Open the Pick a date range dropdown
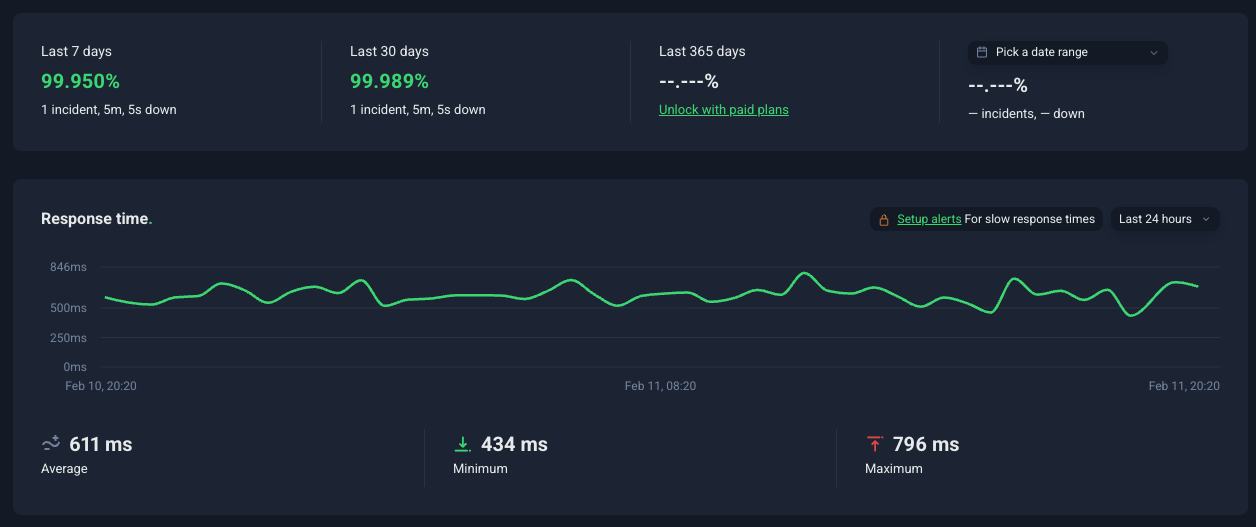1256x527 pixels. (x=1066, y=52)
